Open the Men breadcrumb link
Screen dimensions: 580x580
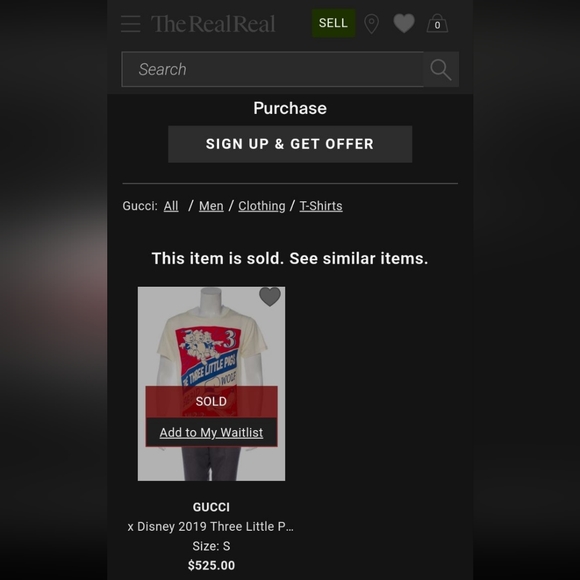click(x=211, y=206)
